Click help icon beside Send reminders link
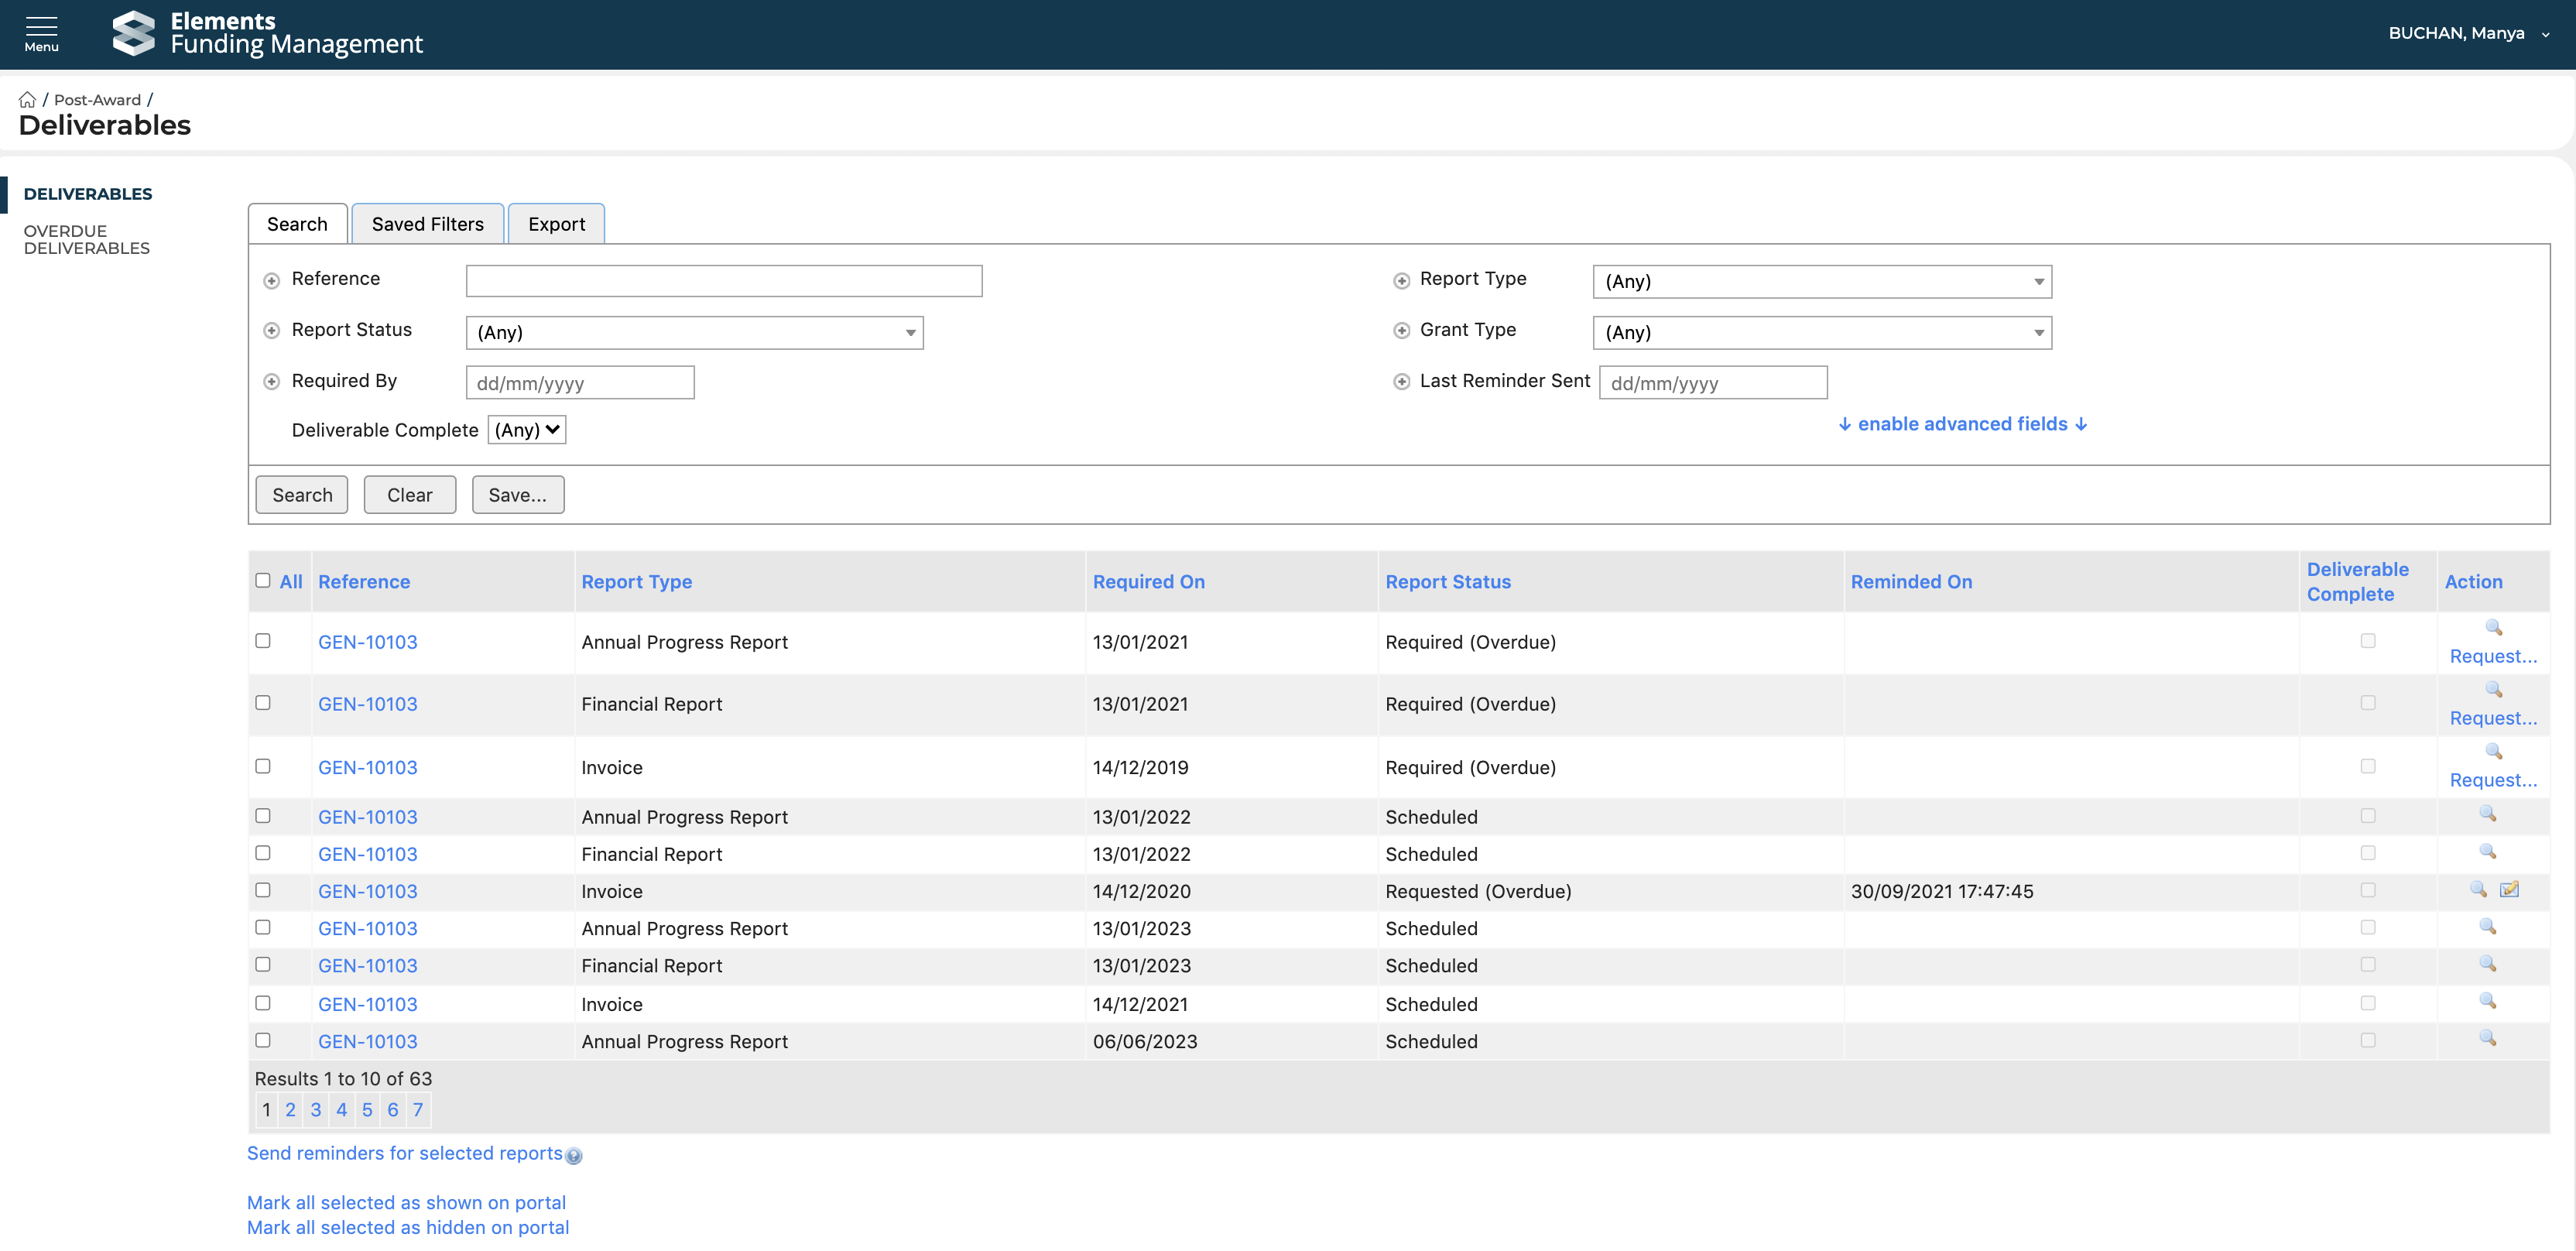 [574, 1156]
